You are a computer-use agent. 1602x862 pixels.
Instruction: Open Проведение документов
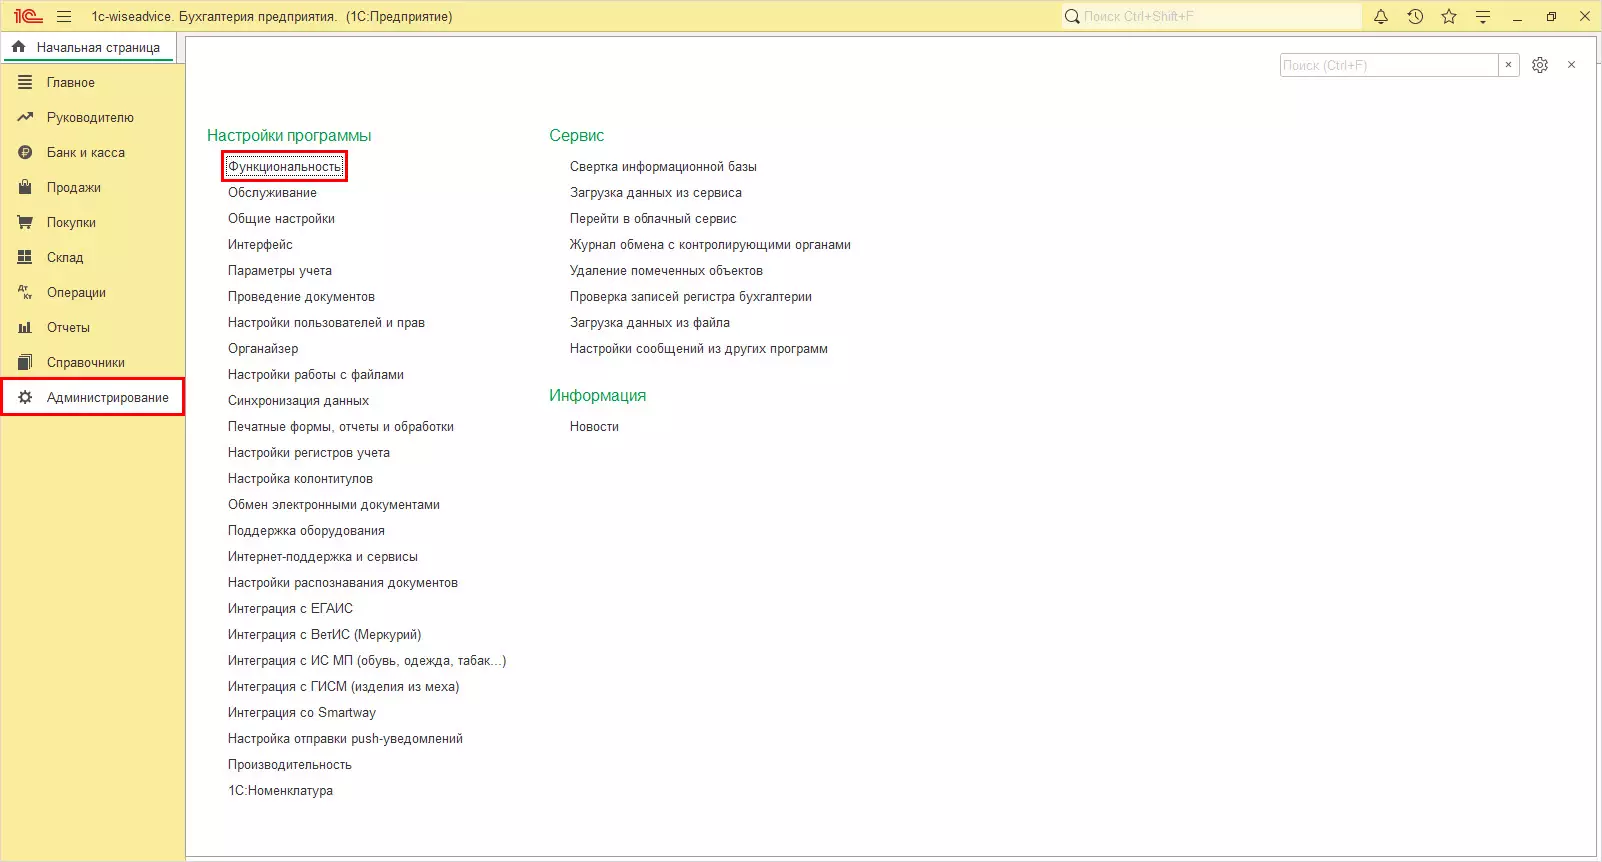point(301,296)
